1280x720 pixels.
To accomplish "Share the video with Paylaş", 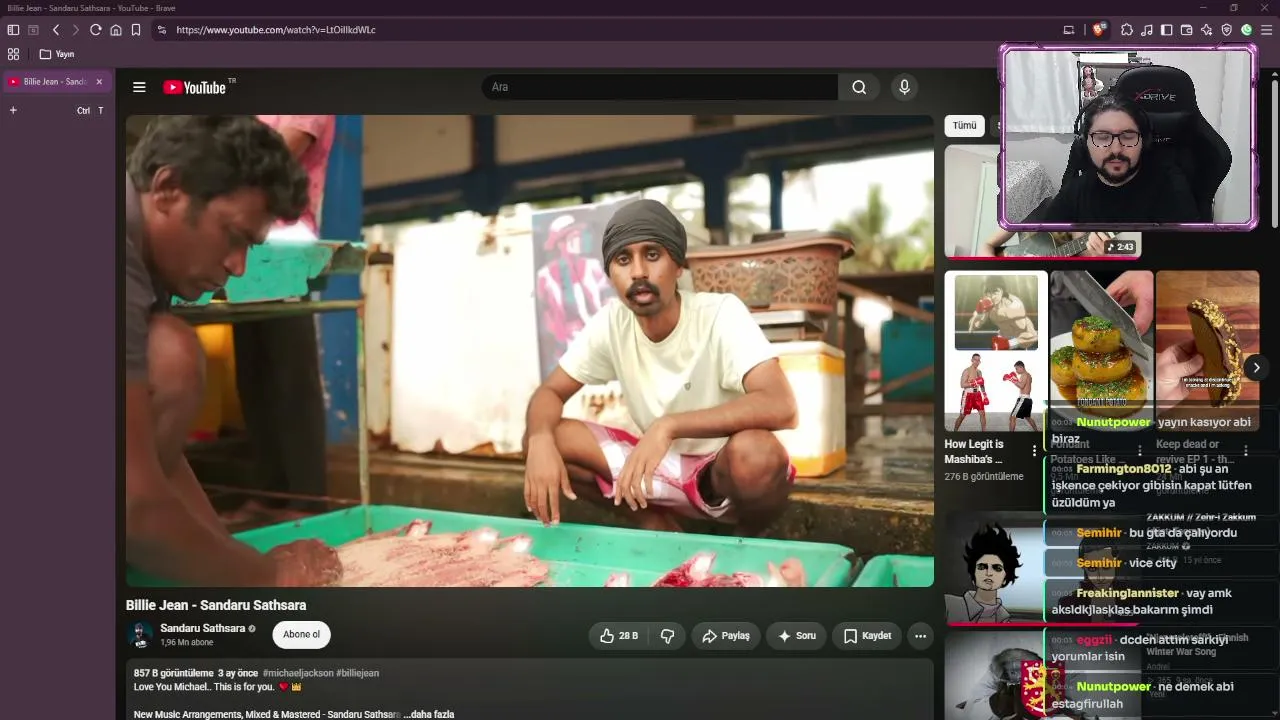I will 726,636.
